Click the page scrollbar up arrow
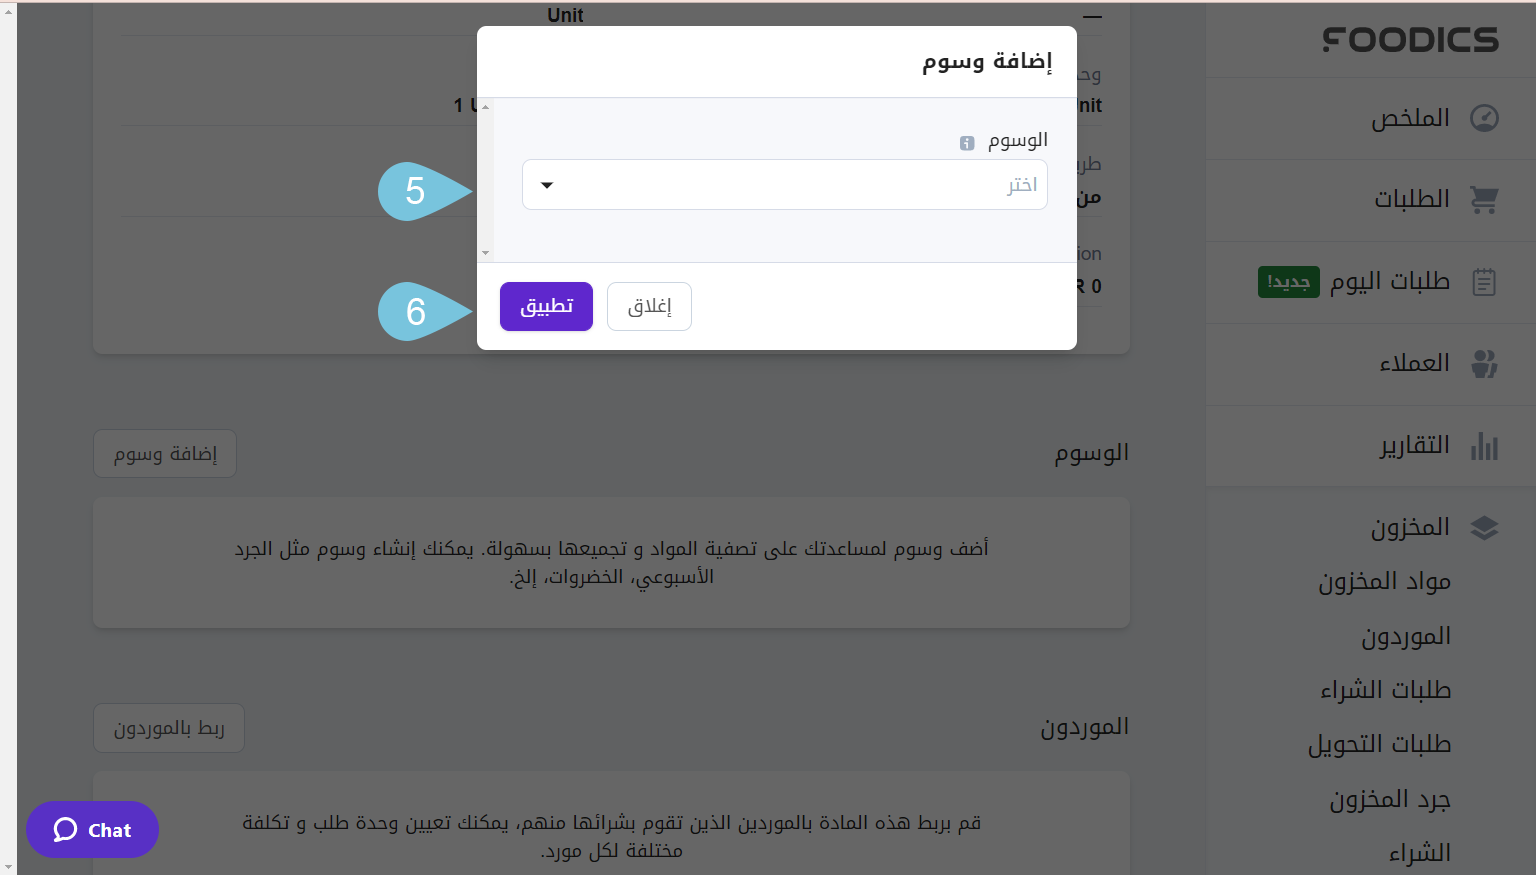This screenshot has width=1536, height=875. point(8,11)
